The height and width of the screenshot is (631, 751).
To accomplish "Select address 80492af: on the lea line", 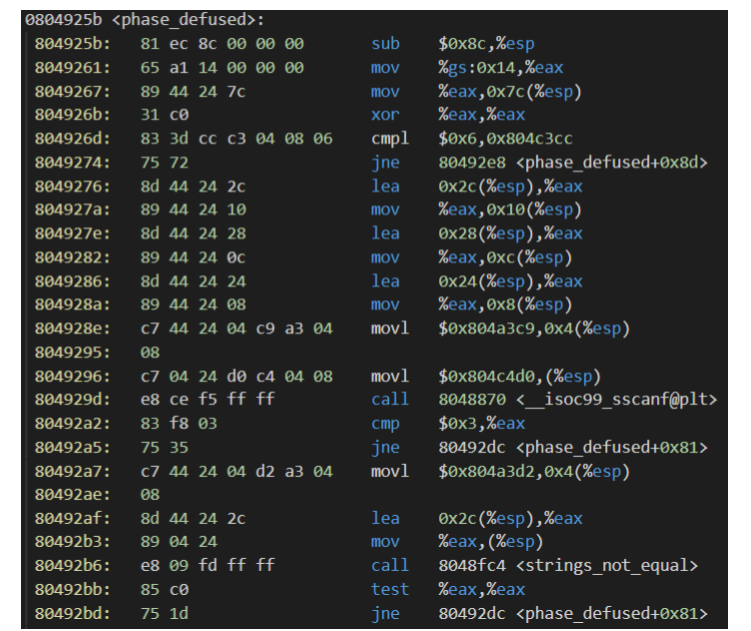I will pyautogui.click(x=72, y=518).
